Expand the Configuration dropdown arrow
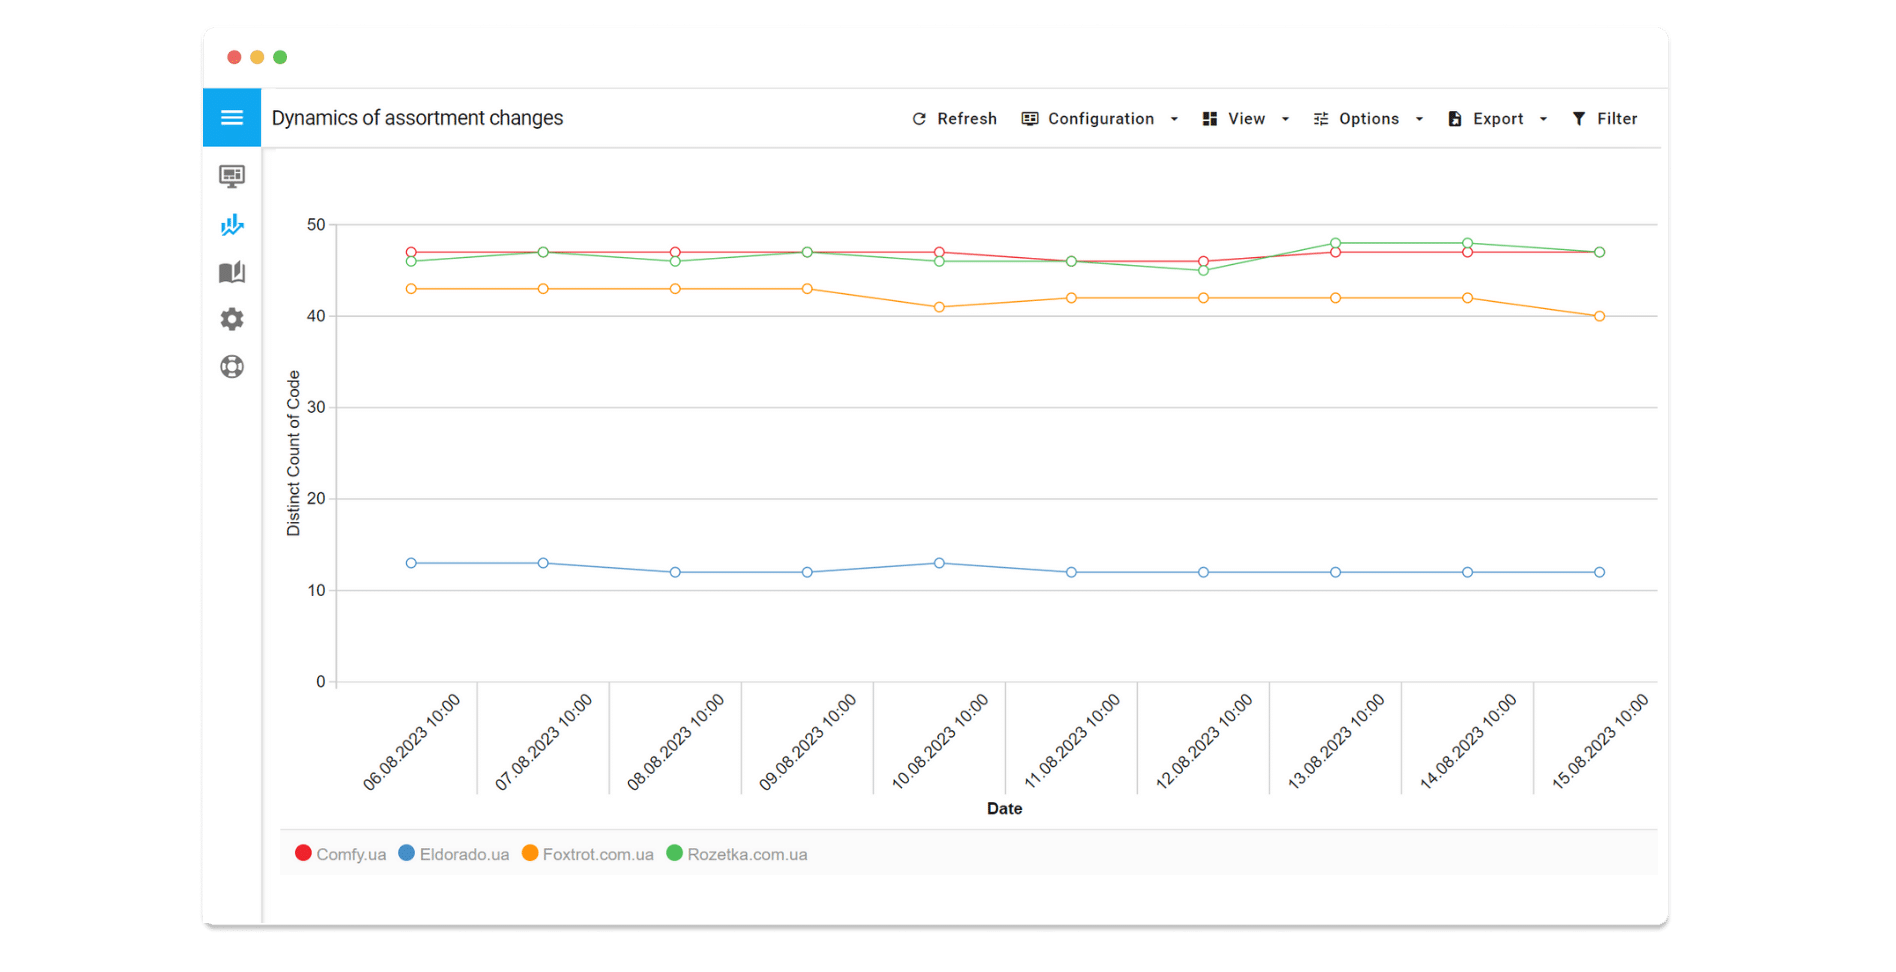1896x972 pixels. (1174, 119)
